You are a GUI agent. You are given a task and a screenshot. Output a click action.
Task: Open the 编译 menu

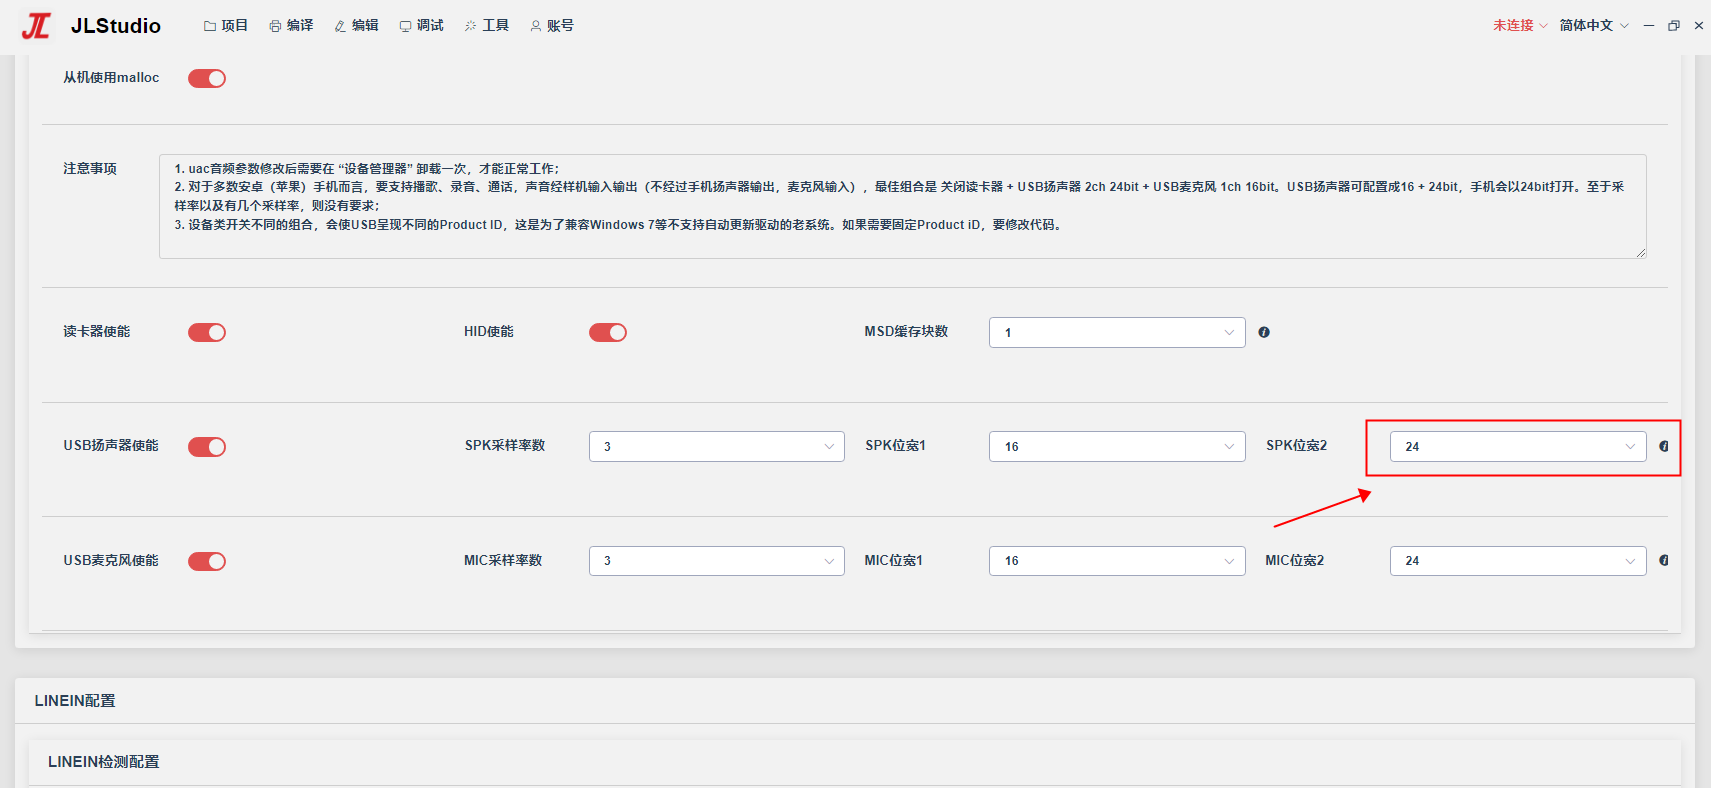click(x=291, y=25)
